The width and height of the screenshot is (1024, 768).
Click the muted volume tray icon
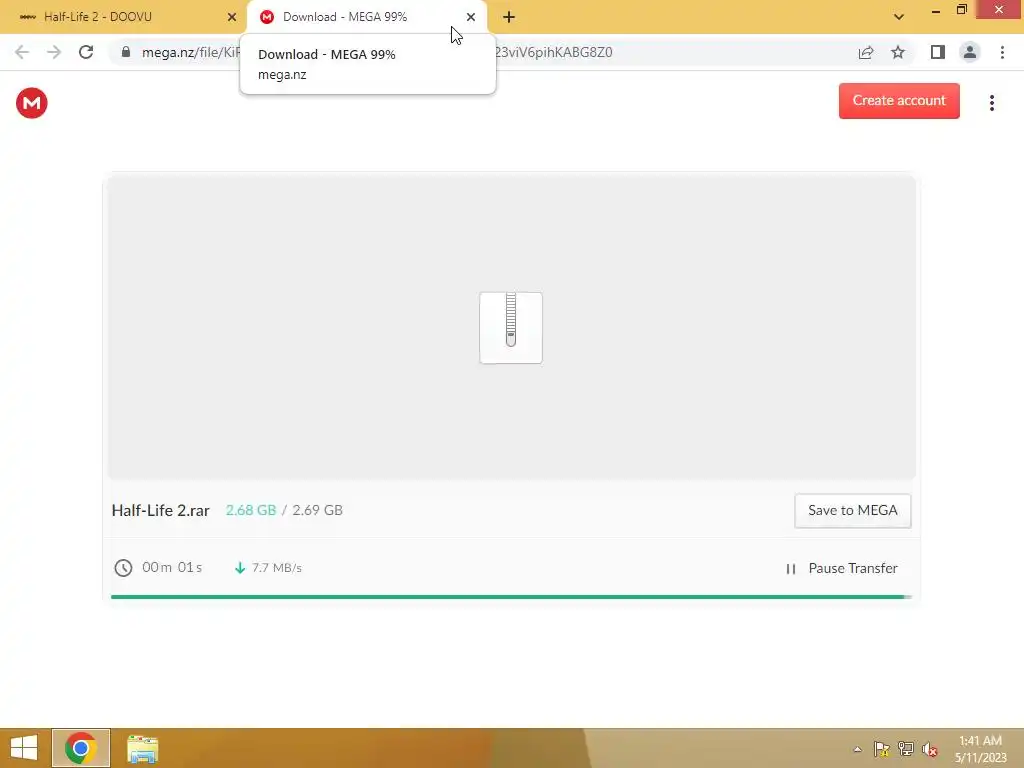929,749
